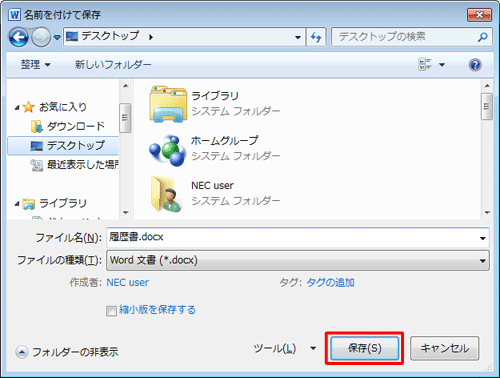Click file list scroll up arrow
The image size is (500, 378).
[x=487, y=86]
